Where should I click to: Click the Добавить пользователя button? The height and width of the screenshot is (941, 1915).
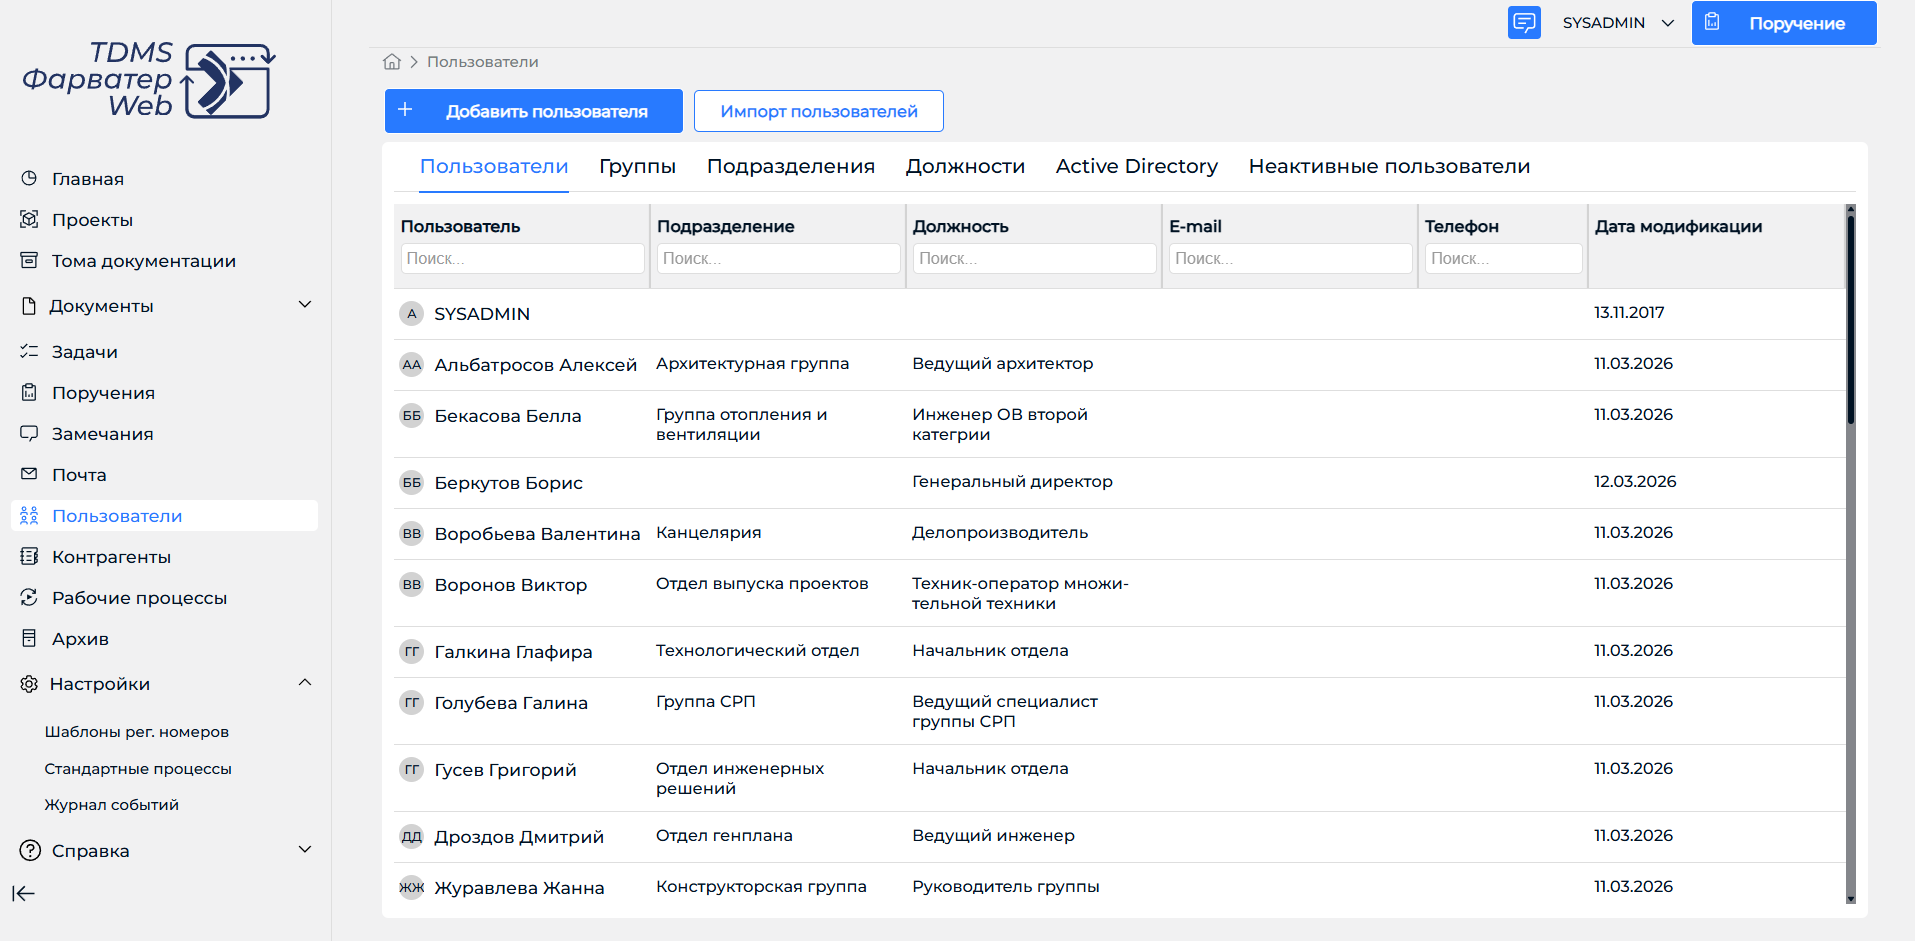tap(534, 111)
